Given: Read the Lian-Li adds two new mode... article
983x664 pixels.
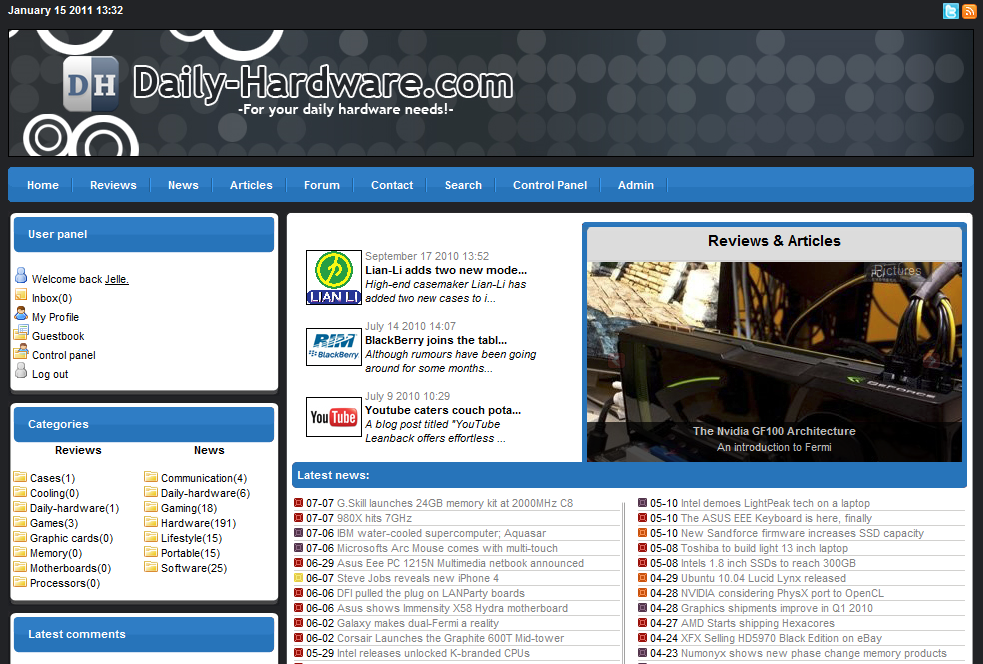Looking at the screenshot, I should (446, 270).
